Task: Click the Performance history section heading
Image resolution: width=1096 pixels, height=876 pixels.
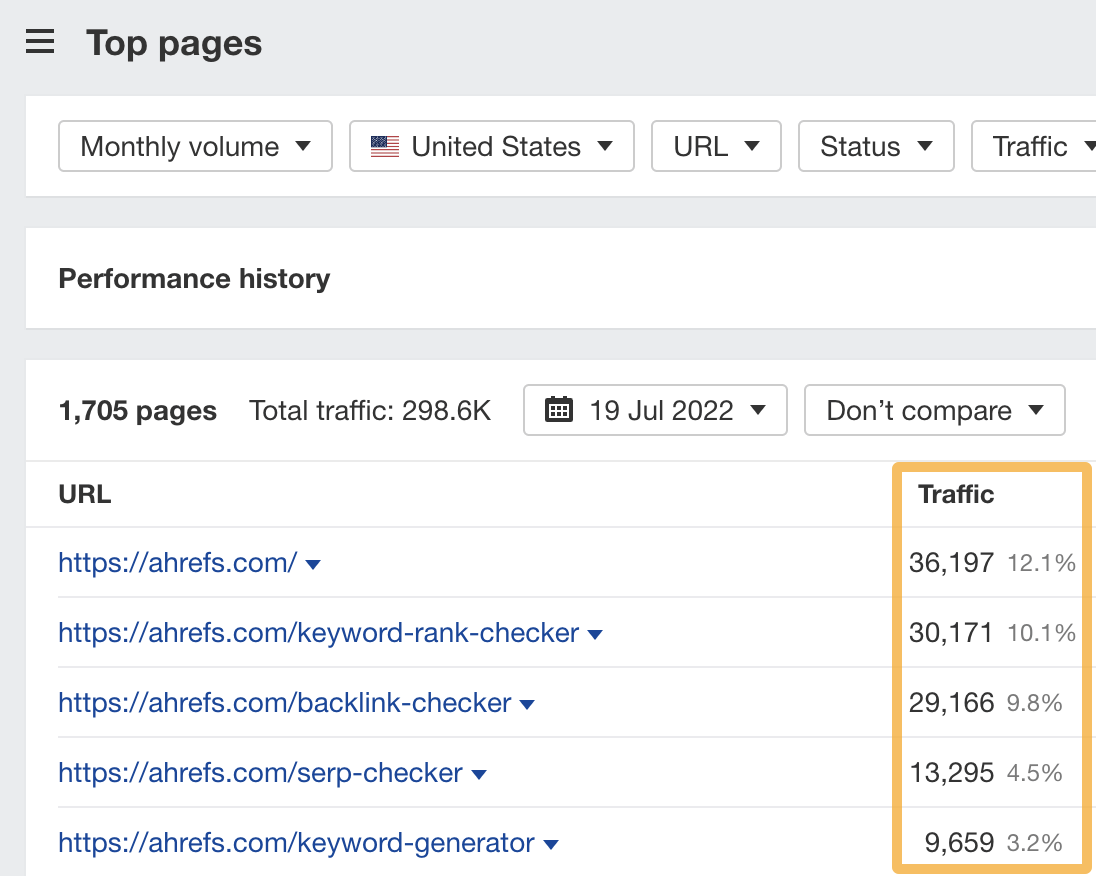Action: (194, 279)
